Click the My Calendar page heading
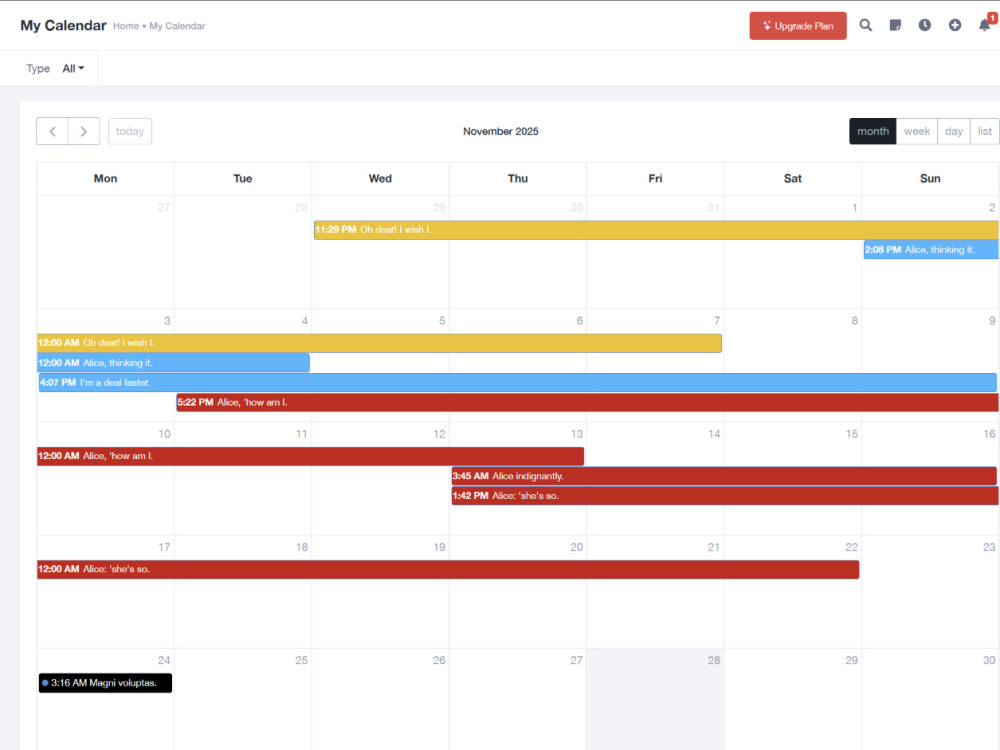The height and width of the screenshot is (750, 1000). pyautogui.click(x=63, y=26)
